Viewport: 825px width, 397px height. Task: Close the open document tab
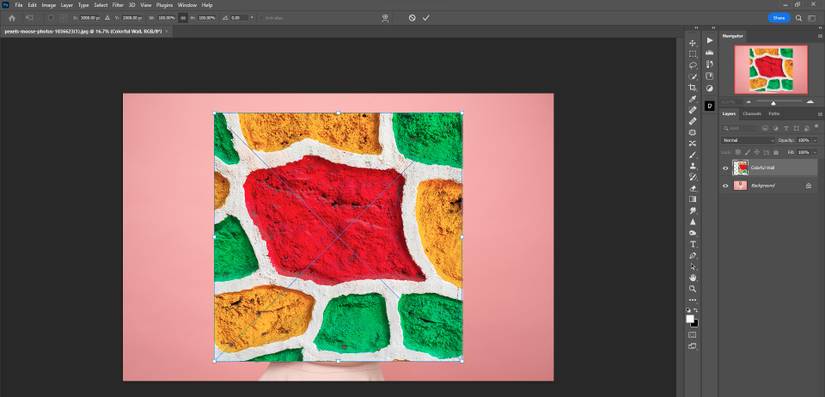pos(167,31)
